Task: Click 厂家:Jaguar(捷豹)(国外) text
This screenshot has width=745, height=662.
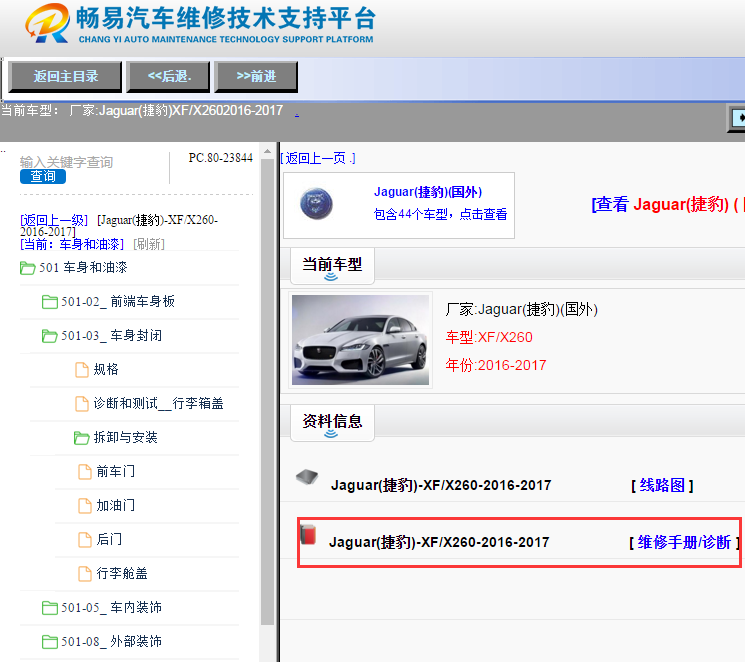Action: [x=521, y=309]
